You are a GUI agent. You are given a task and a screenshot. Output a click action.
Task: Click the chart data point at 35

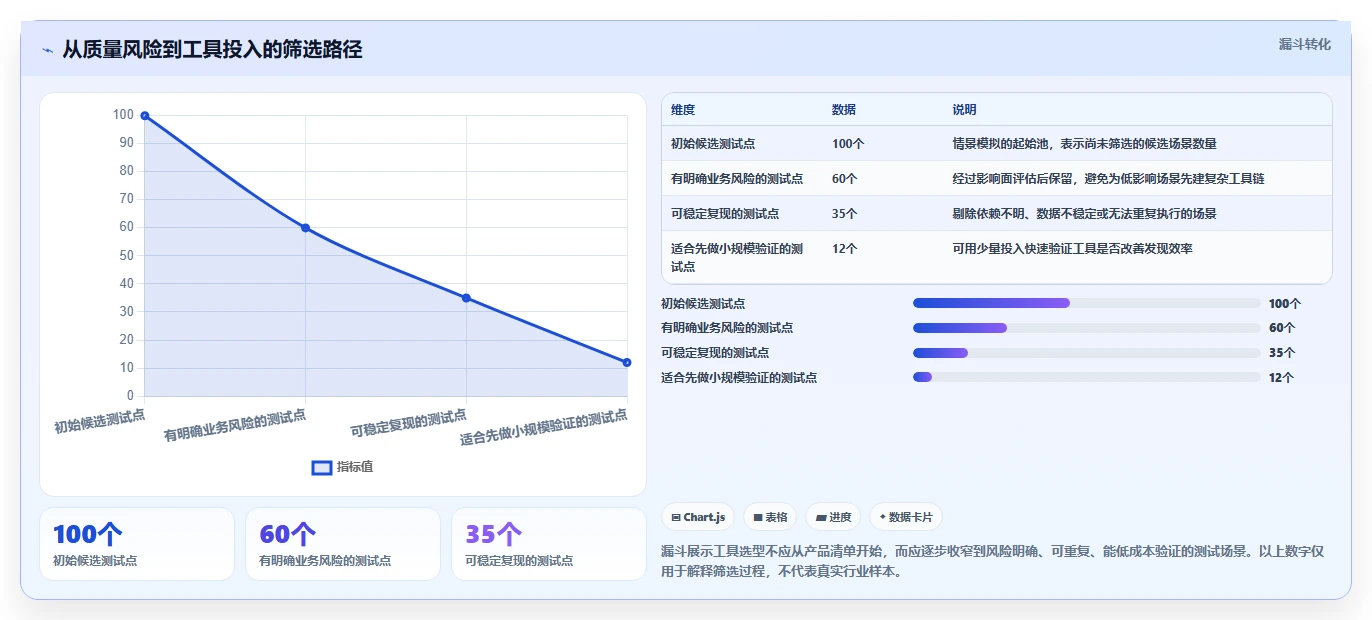click(x=466, y=298)
